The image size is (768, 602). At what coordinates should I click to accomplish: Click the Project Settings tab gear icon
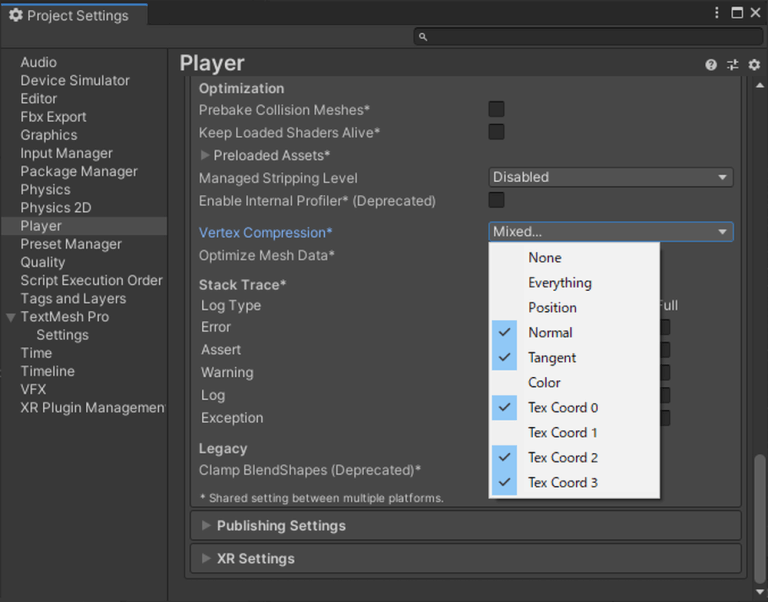pos(16,15)
